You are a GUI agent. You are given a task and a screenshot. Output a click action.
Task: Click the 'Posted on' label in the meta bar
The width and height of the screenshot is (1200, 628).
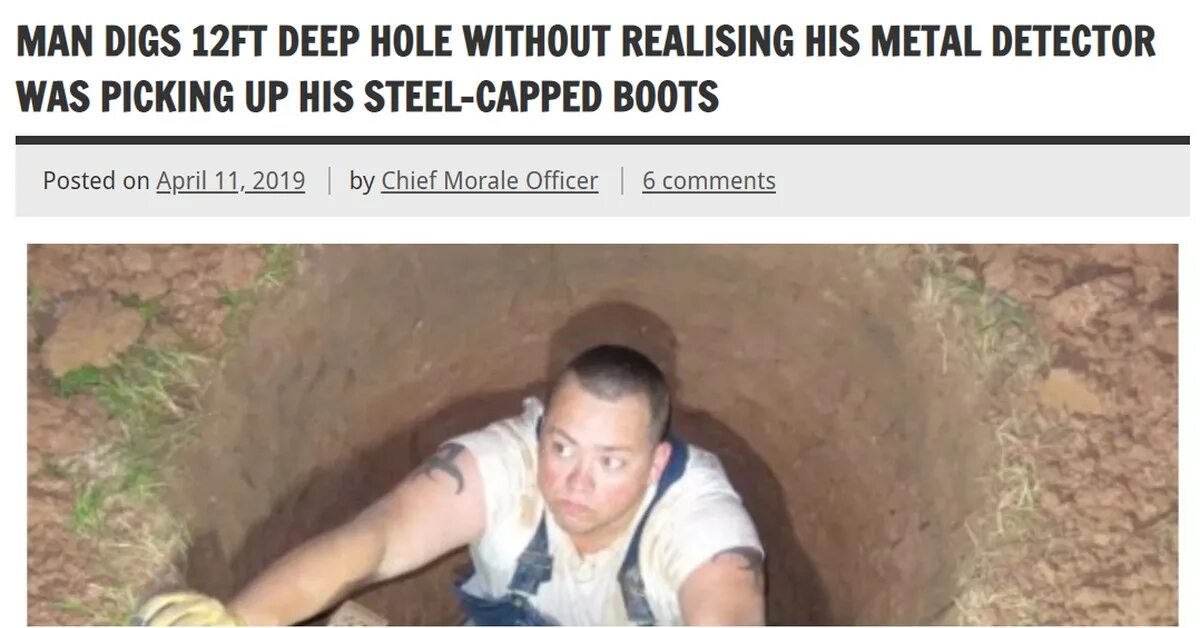[x=96, y=181]
